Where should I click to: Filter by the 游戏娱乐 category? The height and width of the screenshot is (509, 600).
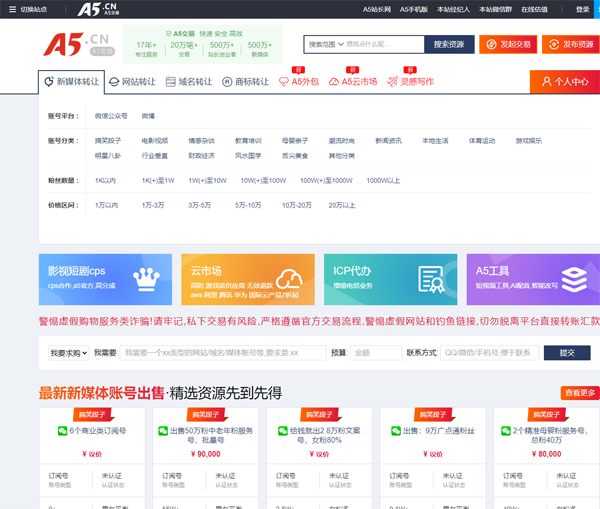pos(529,141)
